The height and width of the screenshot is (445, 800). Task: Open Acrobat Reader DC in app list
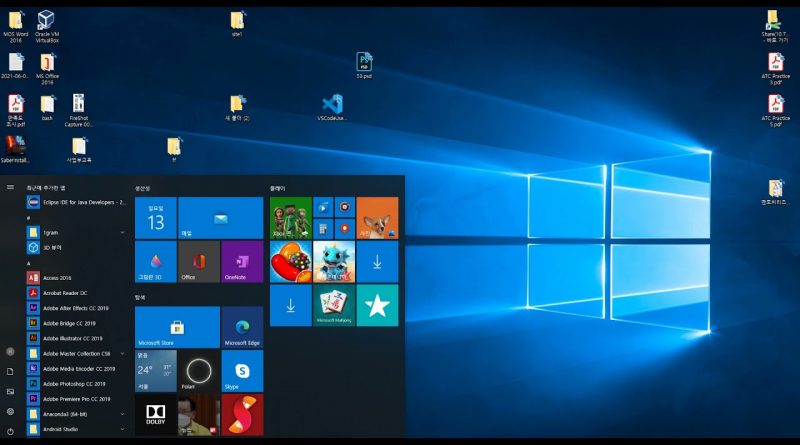(77, 293)
